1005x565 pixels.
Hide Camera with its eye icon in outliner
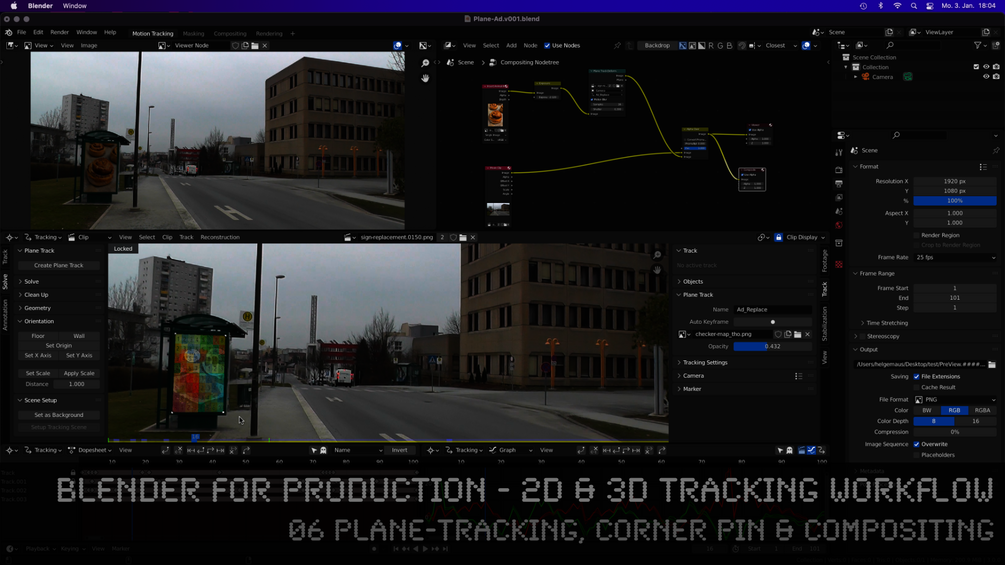986,77
